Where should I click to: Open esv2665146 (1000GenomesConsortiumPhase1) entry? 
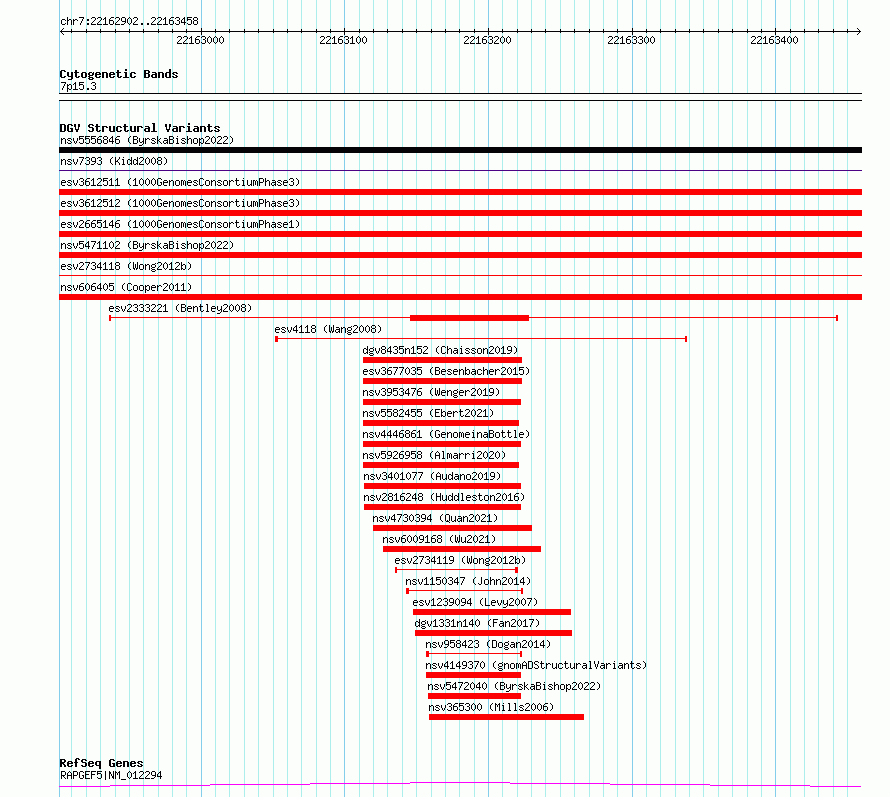(180, 224)
